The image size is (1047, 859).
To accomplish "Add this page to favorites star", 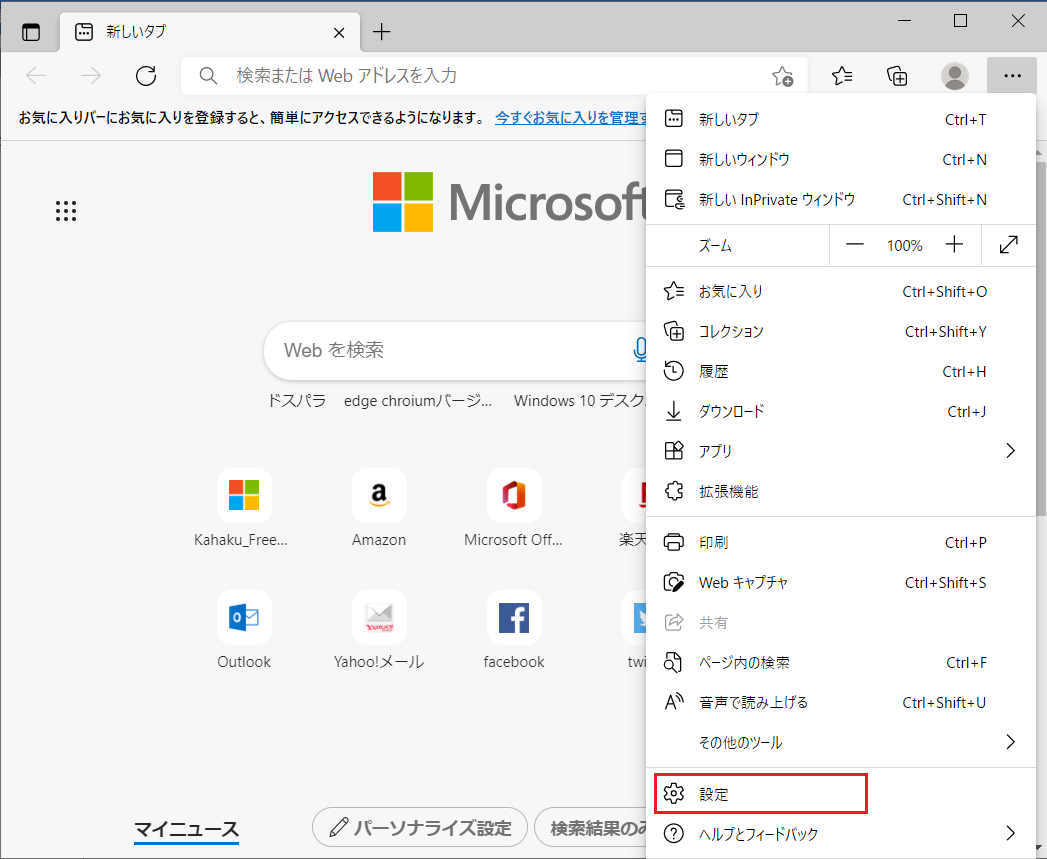I will (x=782, y=76).
